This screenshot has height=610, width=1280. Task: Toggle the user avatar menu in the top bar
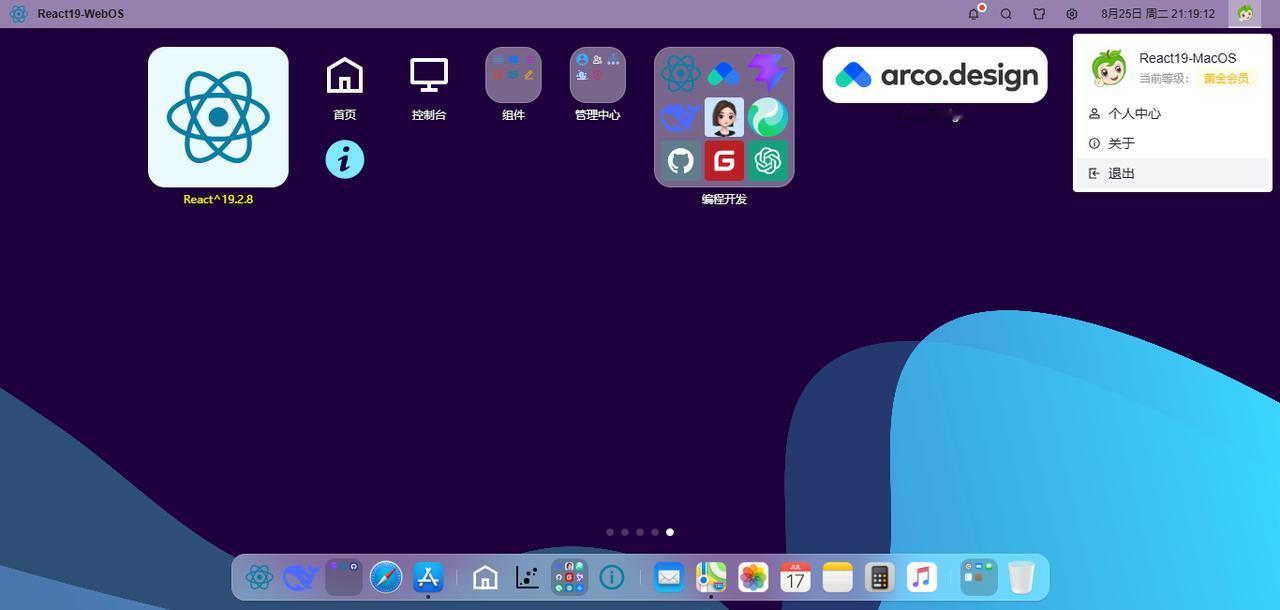pyautogui.click(x=1245, y=14)
